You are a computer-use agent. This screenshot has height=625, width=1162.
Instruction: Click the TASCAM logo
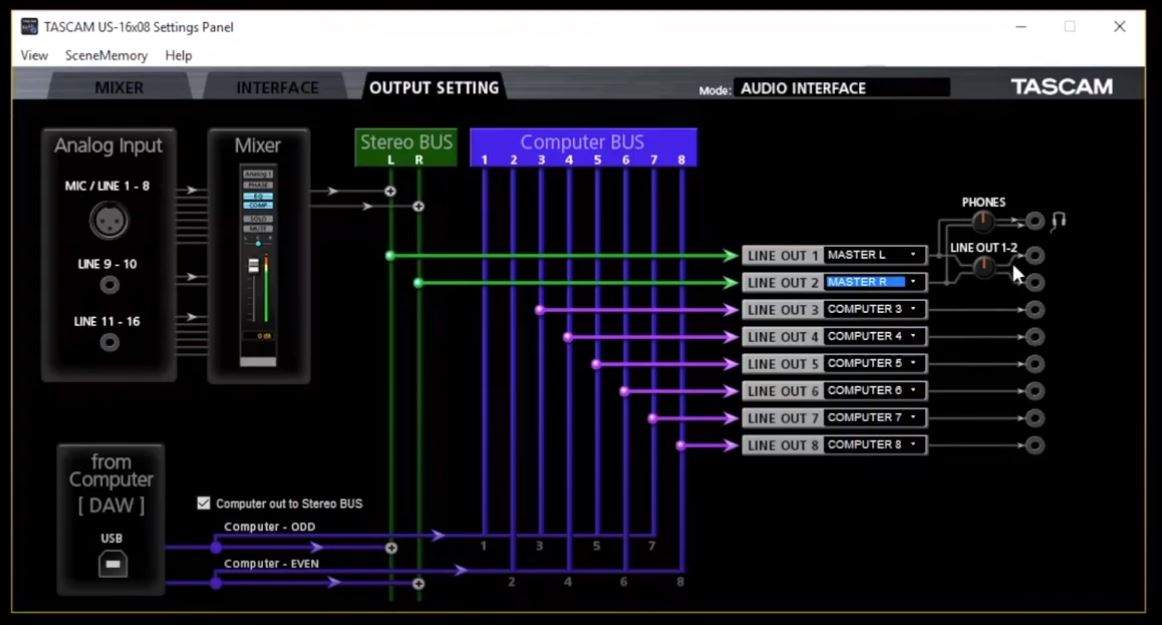[1061, 87]
